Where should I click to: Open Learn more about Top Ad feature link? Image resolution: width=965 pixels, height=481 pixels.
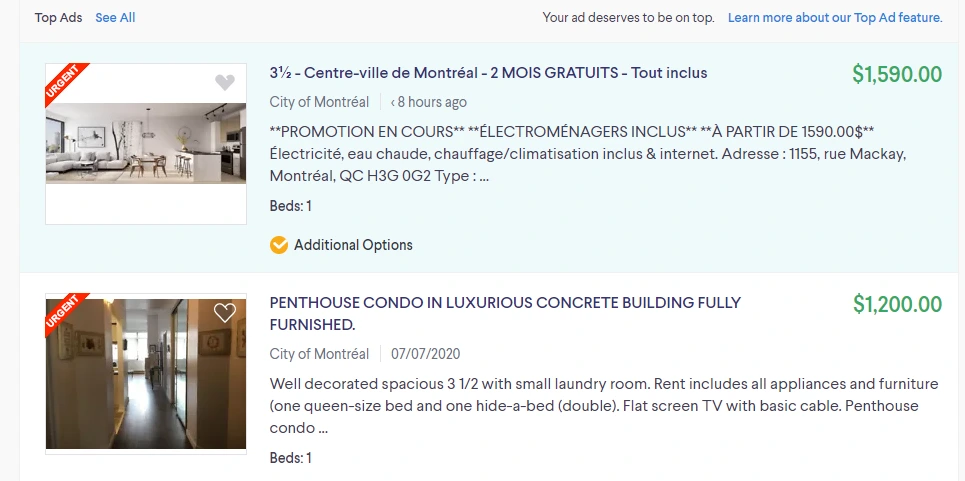[835, 18]
